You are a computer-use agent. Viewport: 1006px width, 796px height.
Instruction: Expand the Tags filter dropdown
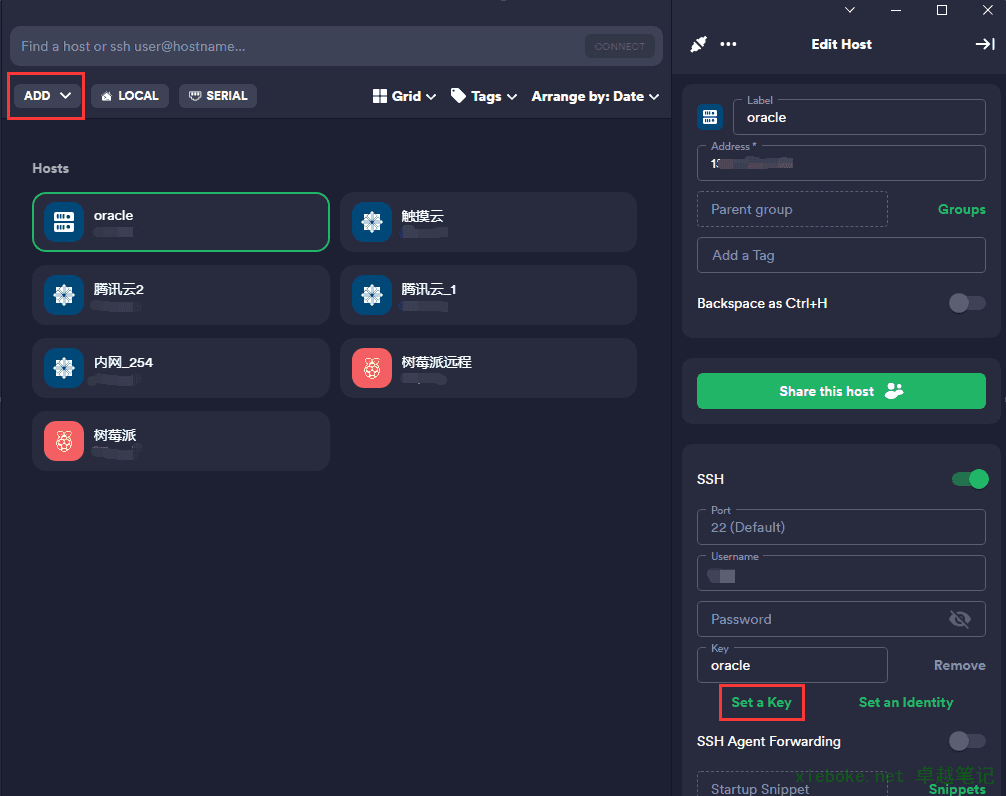[484, 96]
